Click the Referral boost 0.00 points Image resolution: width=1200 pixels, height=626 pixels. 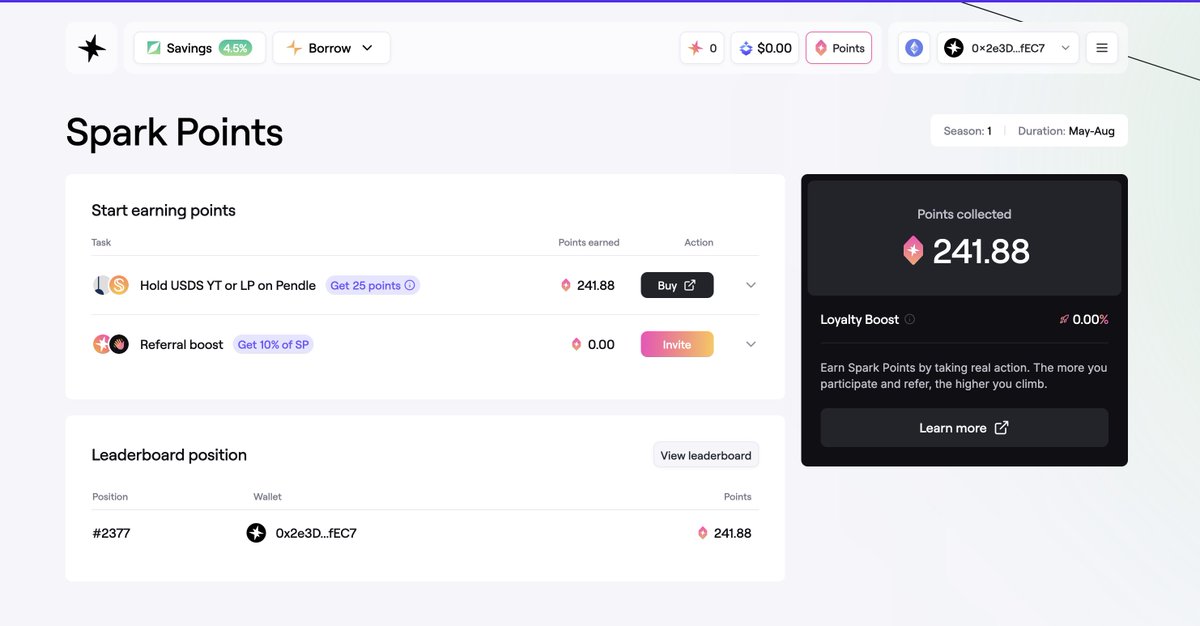(x=601, y=344)
